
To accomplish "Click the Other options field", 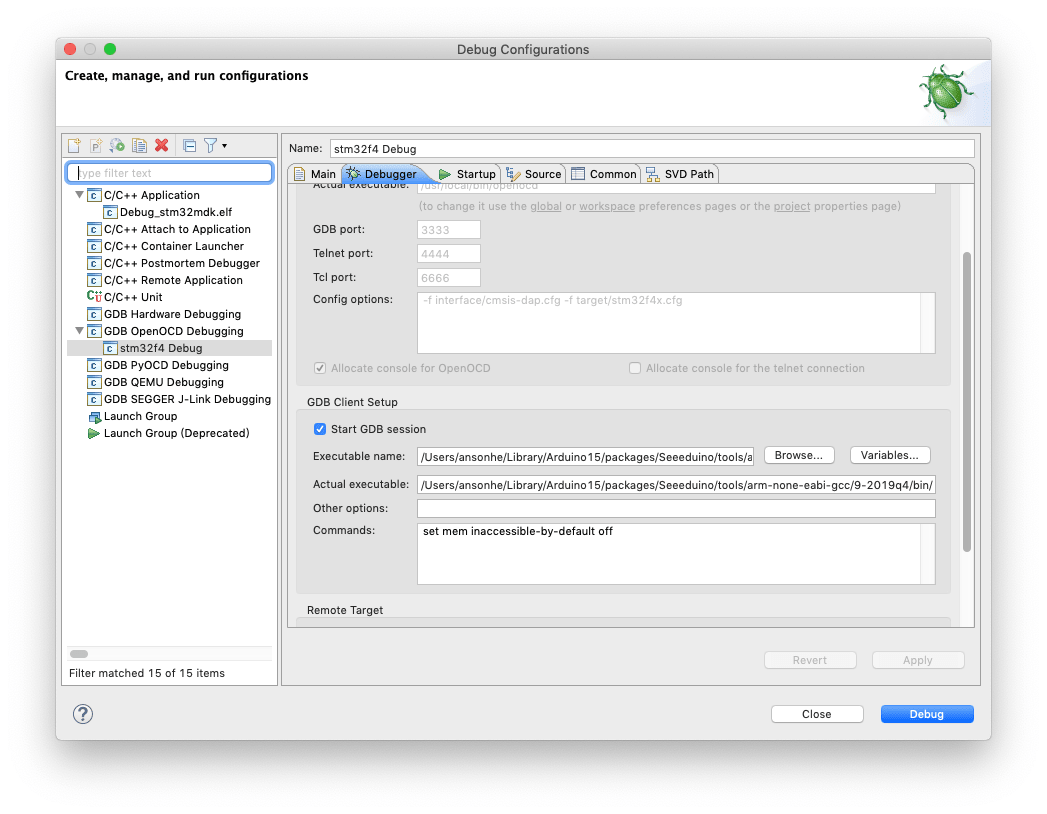I will pos(676,509).
